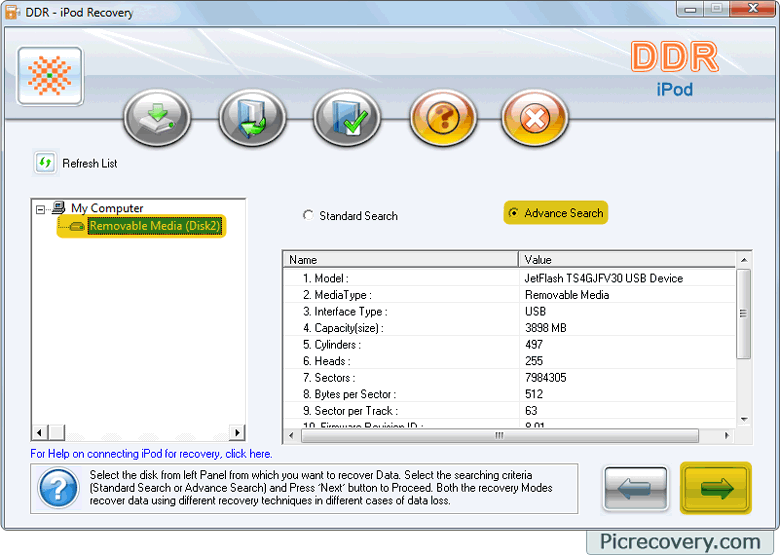Select the '9. Sector per Track :' row
Viewport: 780px width, 555px height.
(350, 411)
